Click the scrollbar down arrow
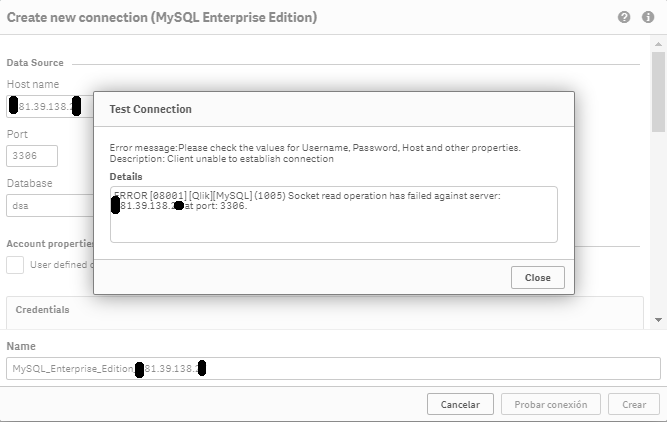 [659, 319]
